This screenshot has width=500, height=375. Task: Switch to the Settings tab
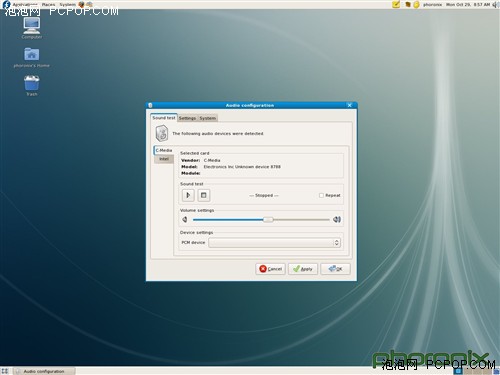pos(187,118)
